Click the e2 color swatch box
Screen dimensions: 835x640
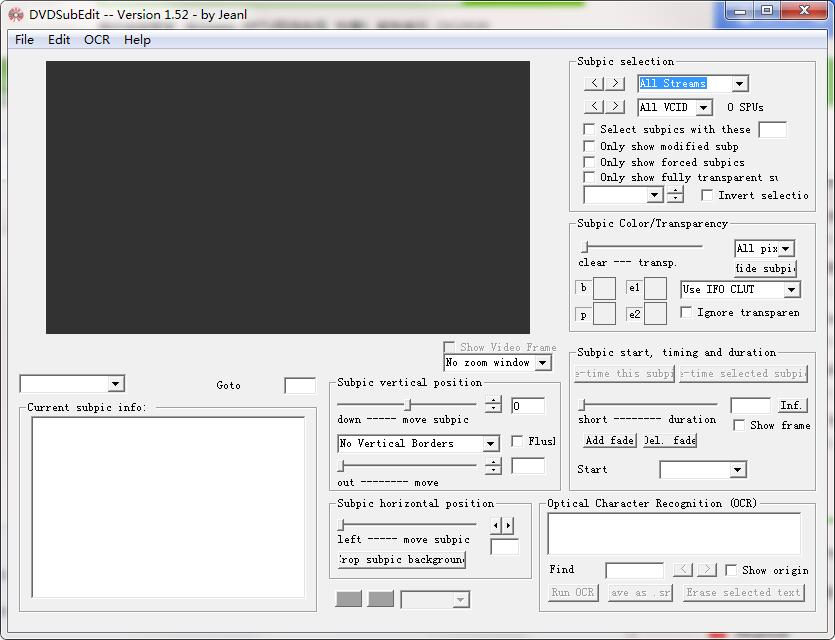tap(656, 314)
